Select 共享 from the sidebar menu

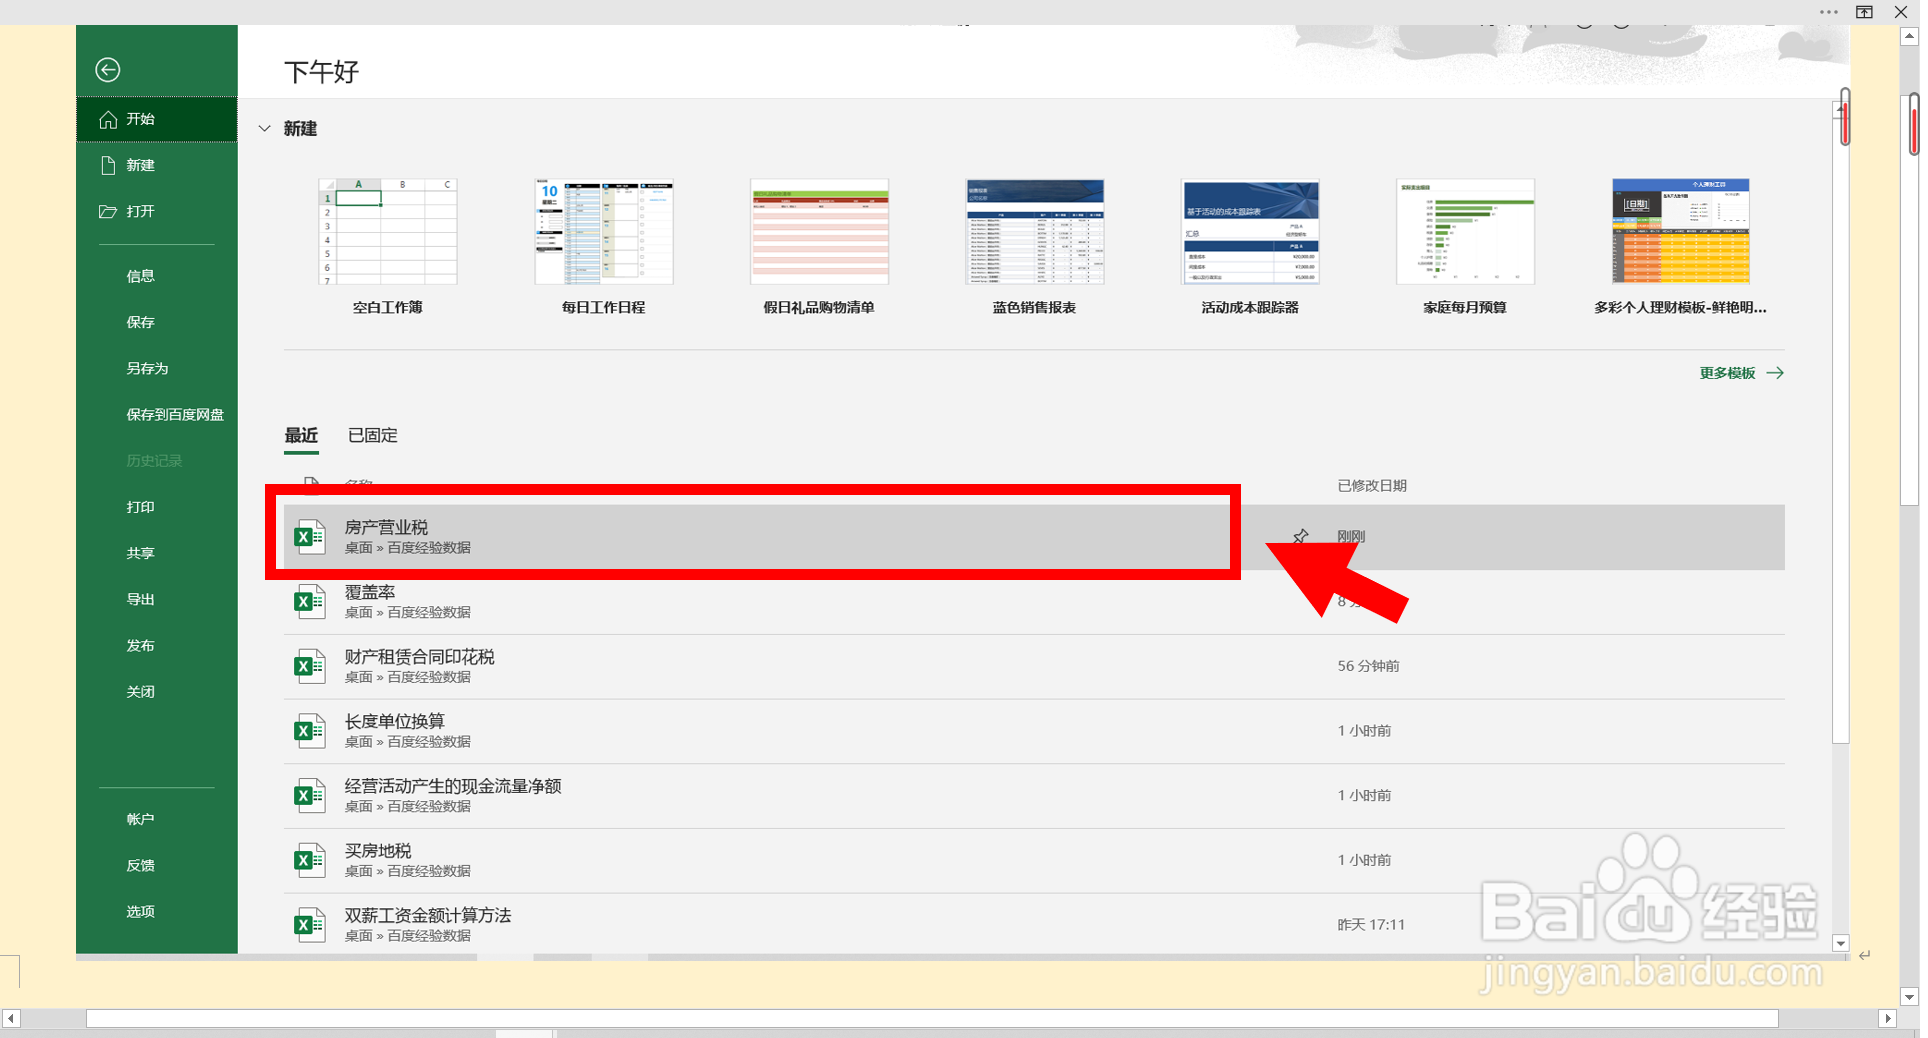point(140,553)
